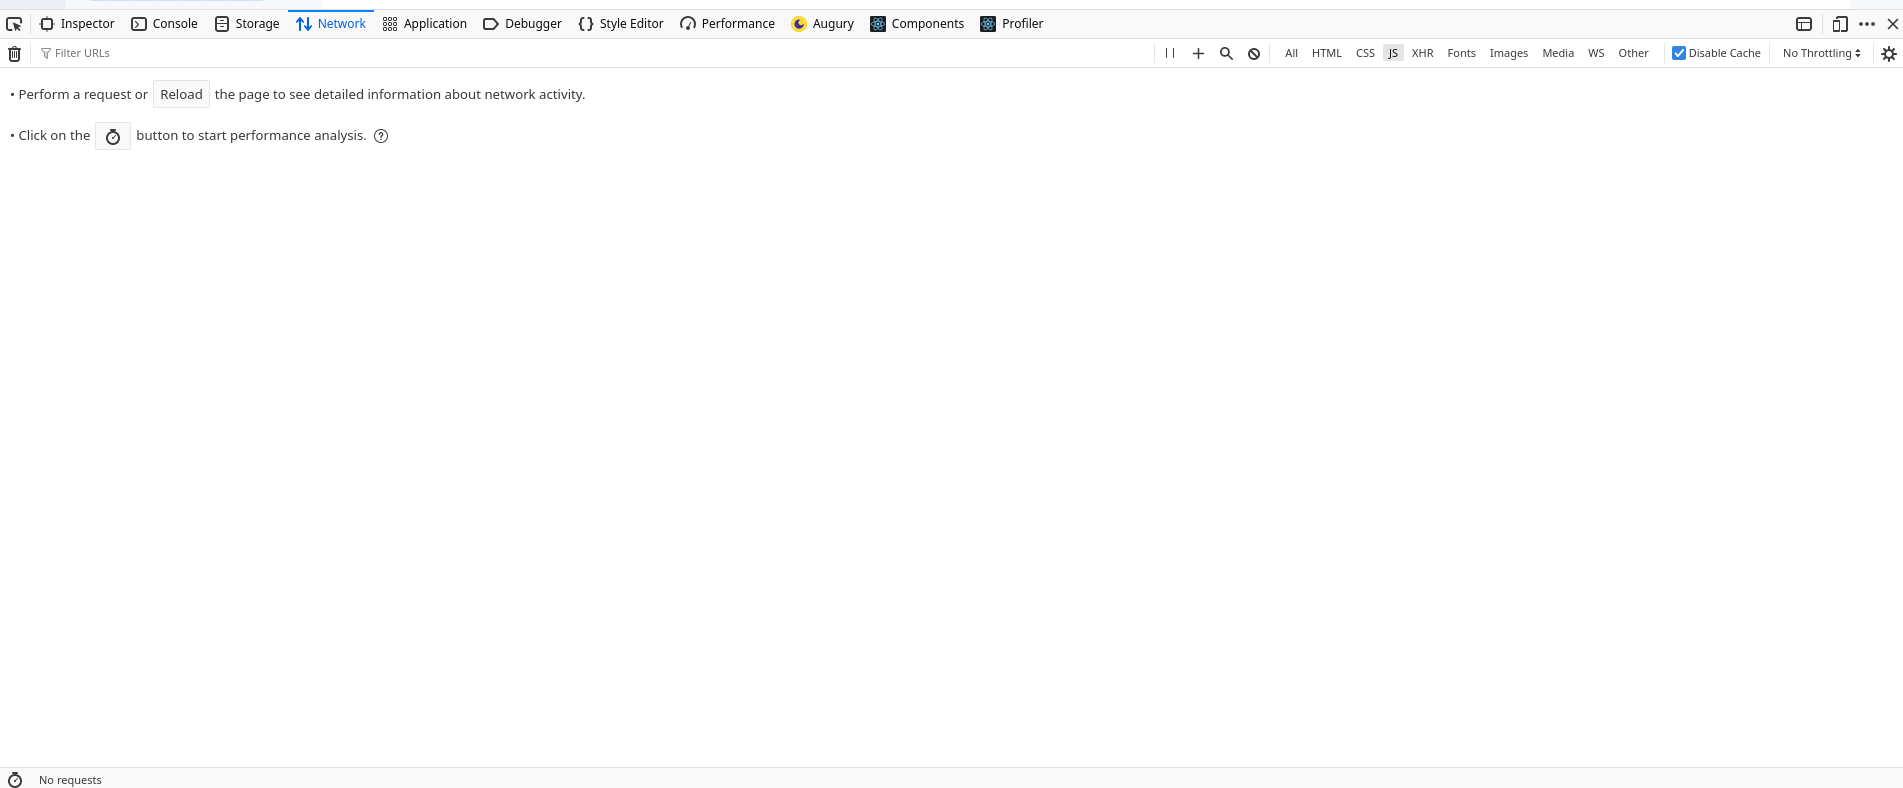This screenshot has width=1903, height=788.
Task: Open the request blocking icon
Action: pos(1254,54)
